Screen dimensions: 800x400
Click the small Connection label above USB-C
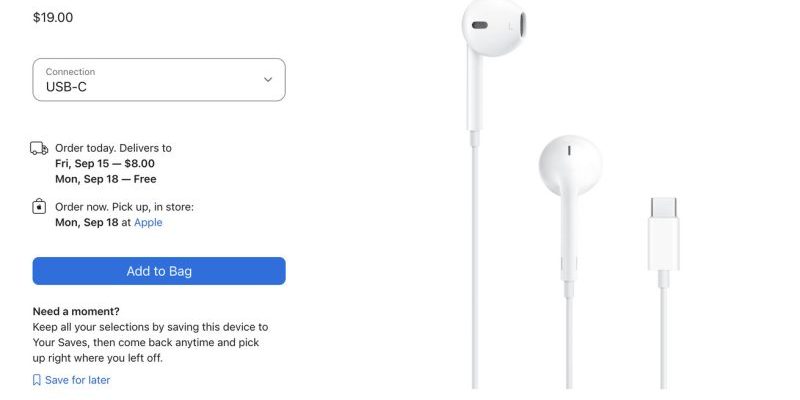(x=70, y=72)
